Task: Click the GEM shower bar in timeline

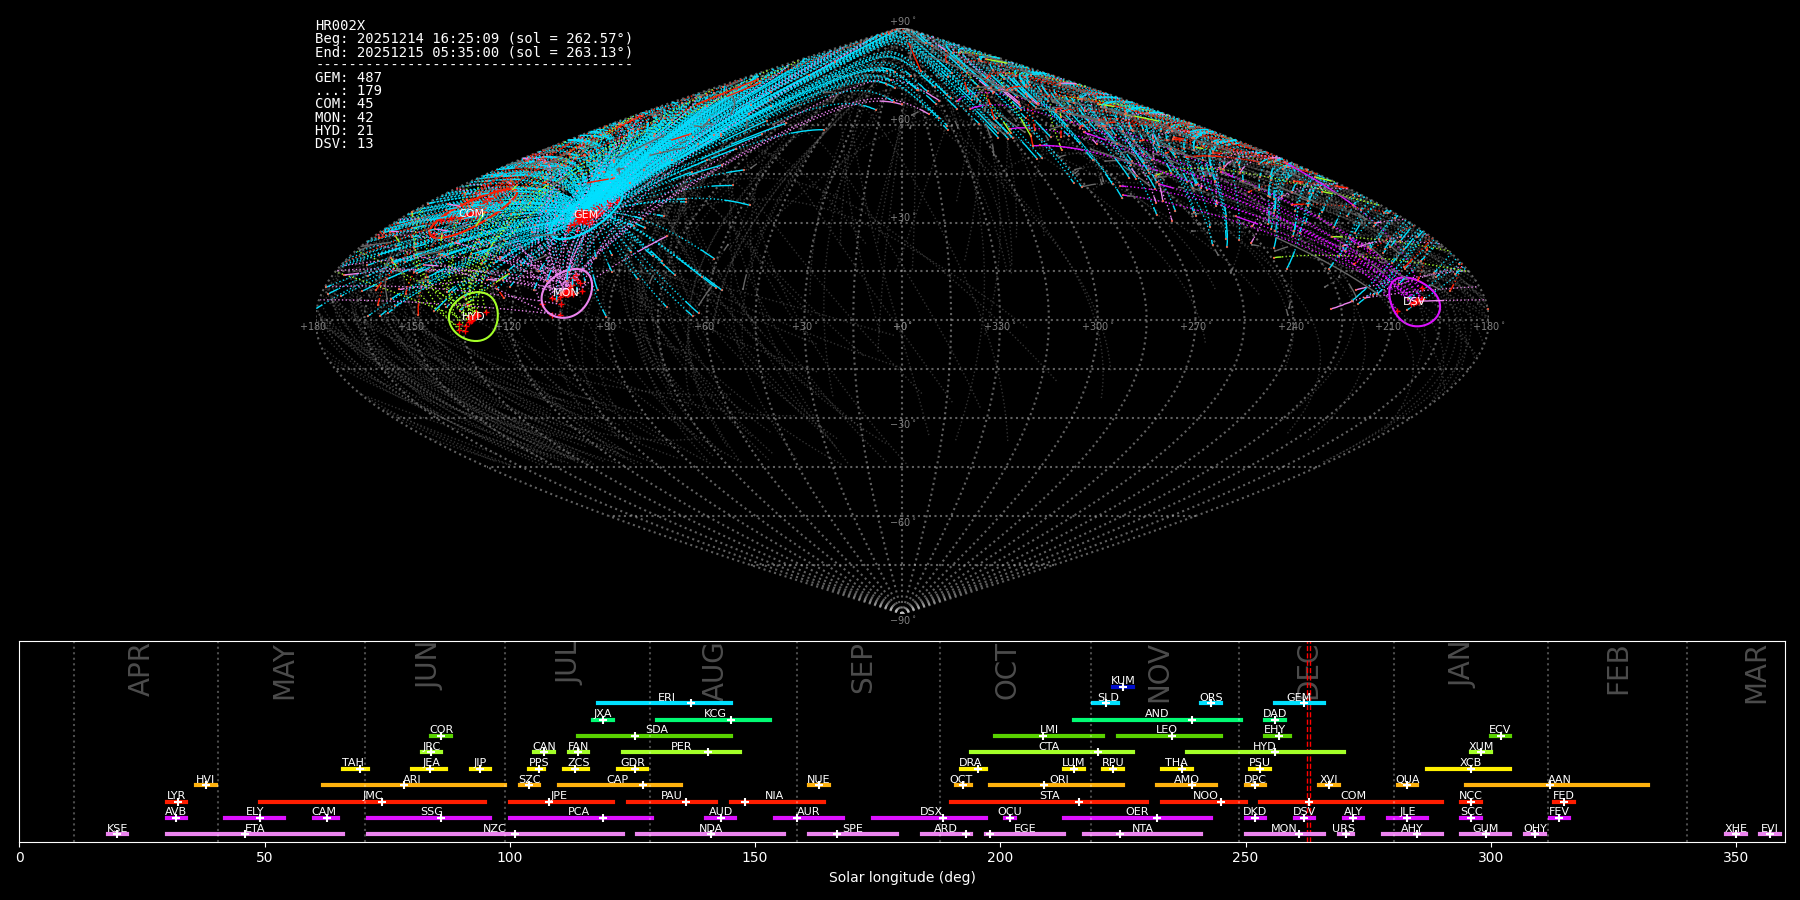Action: [1299, 703]
